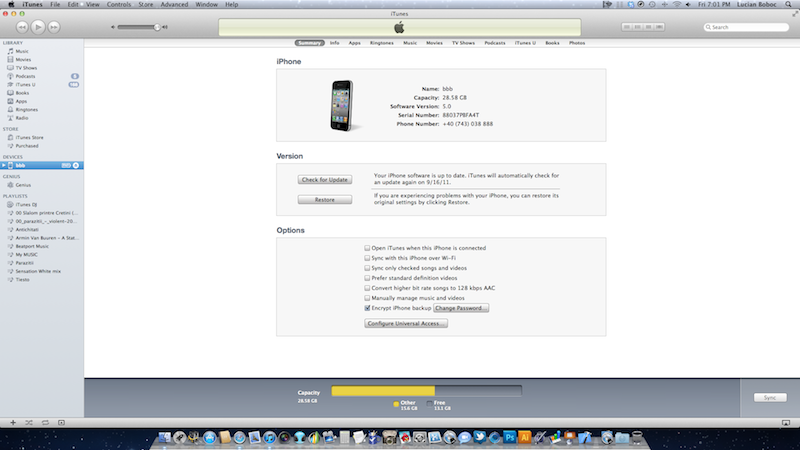Toggle shuffle at the sidebar bottom

(x=29, y=422)
